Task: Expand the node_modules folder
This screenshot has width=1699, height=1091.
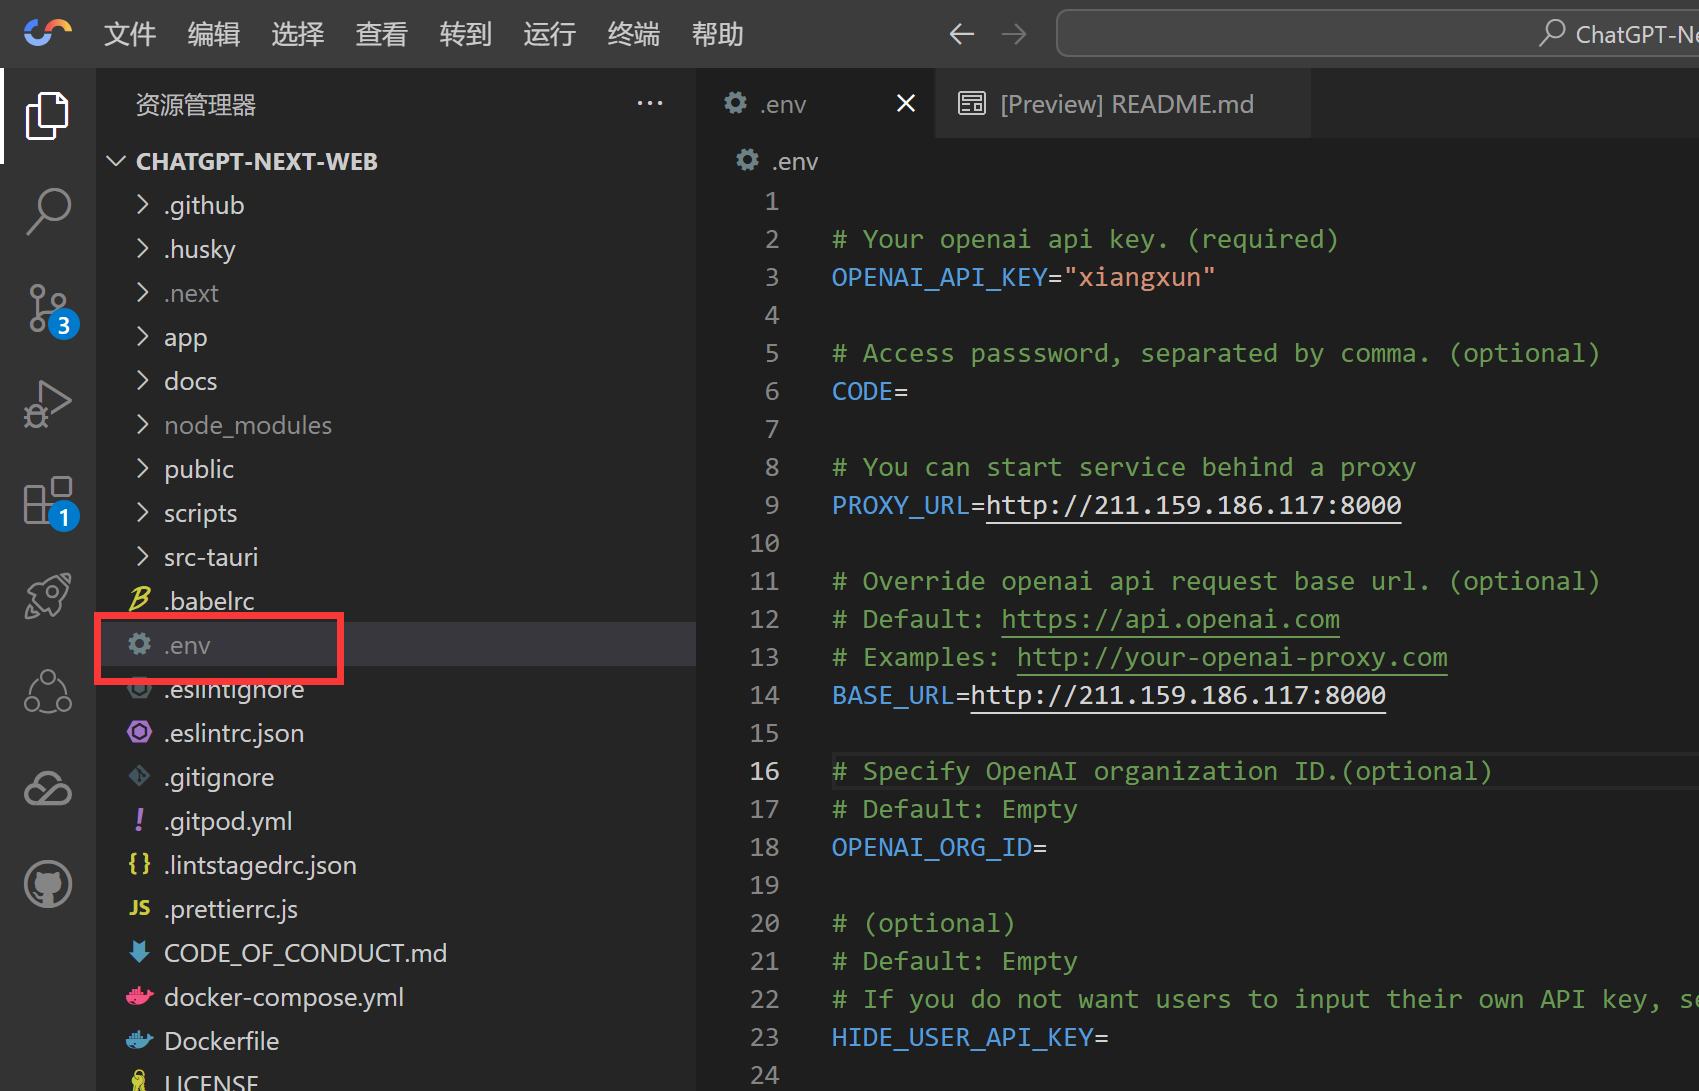Action: pyautogui.click(x=143, y=425)
